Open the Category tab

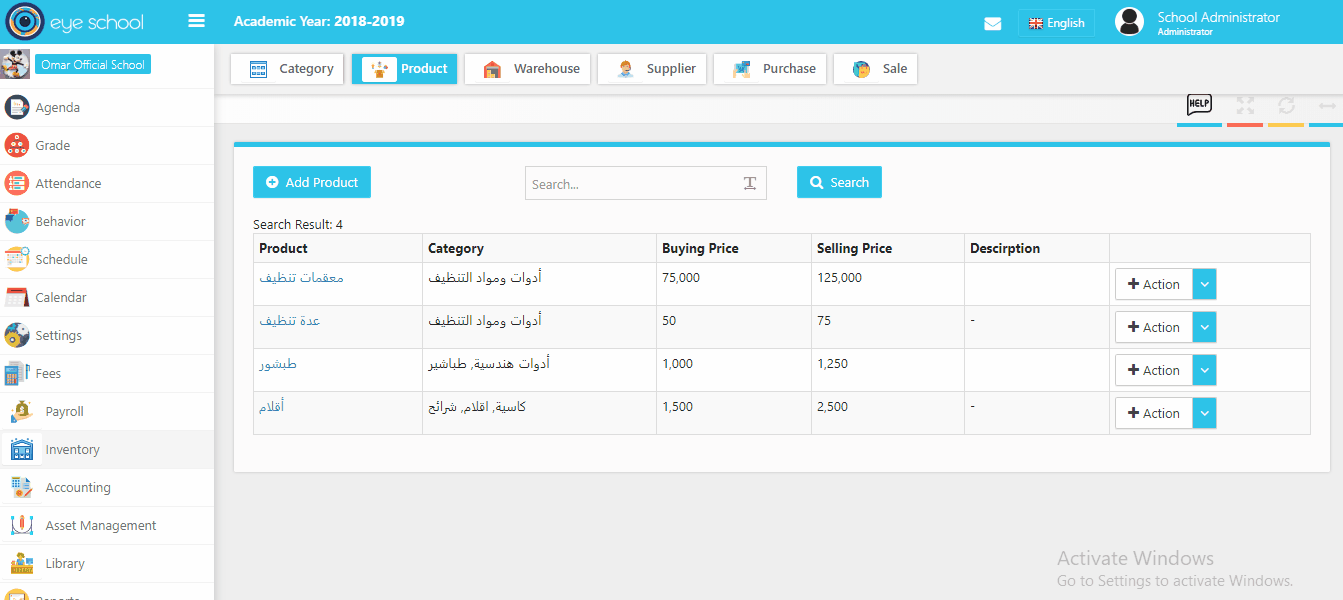287,69
